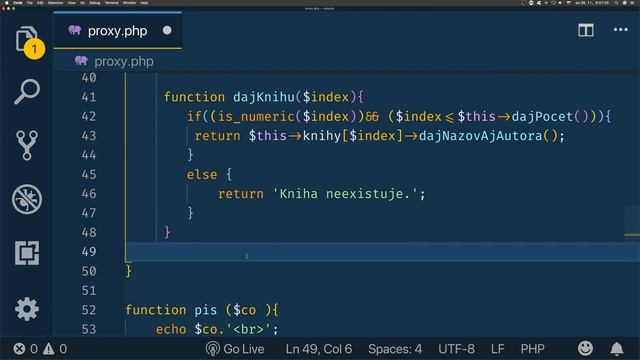Image resolution: width=640 pixels, height=360 pixels.
Task: Open Go to Line via Ln 49, Col 6
Action: 319,349
